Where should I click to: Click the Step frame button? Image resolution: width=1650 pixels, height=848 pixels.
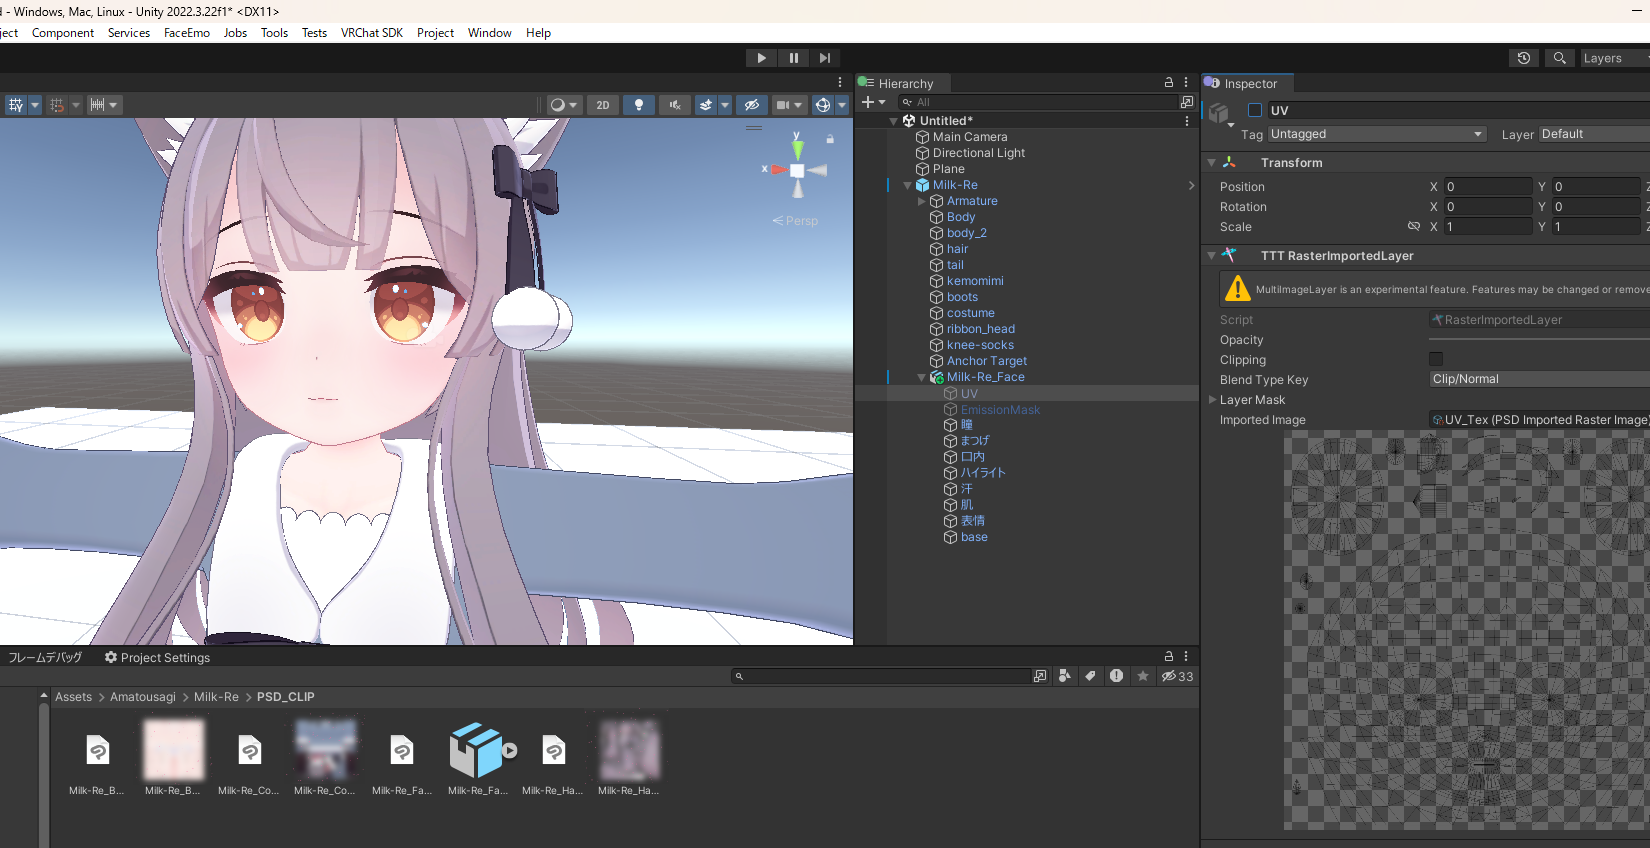pos(824,58)
